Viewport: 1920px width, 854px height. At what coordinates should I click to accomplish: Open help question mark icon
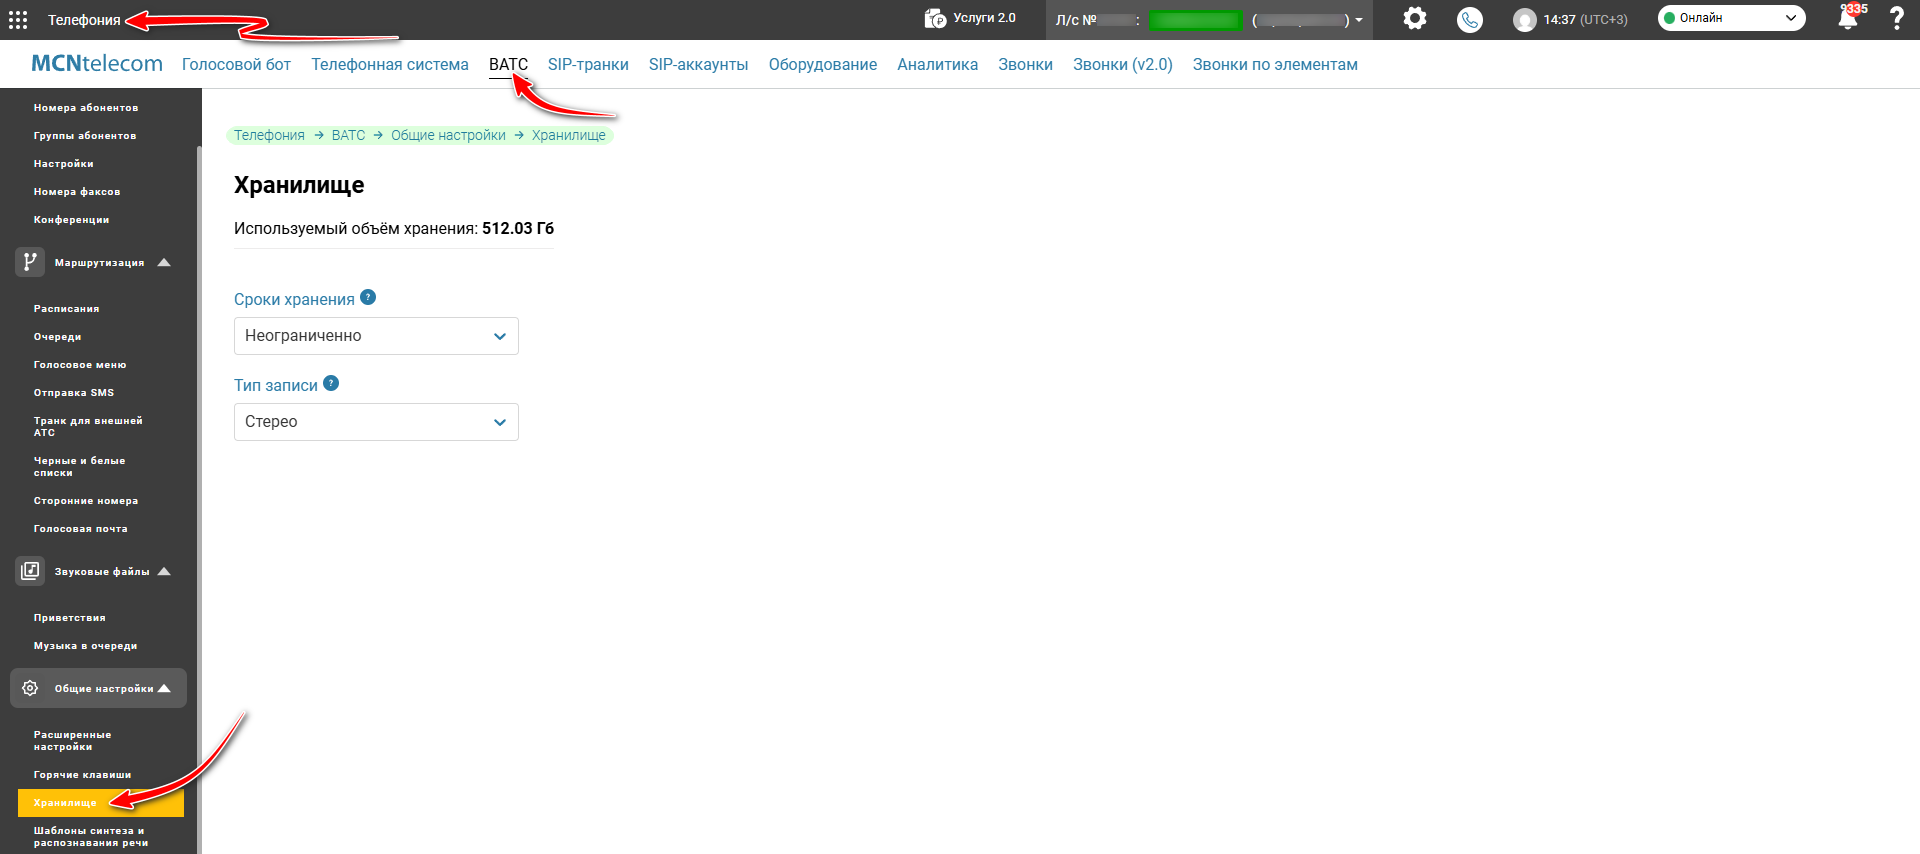click(1896, 18)
